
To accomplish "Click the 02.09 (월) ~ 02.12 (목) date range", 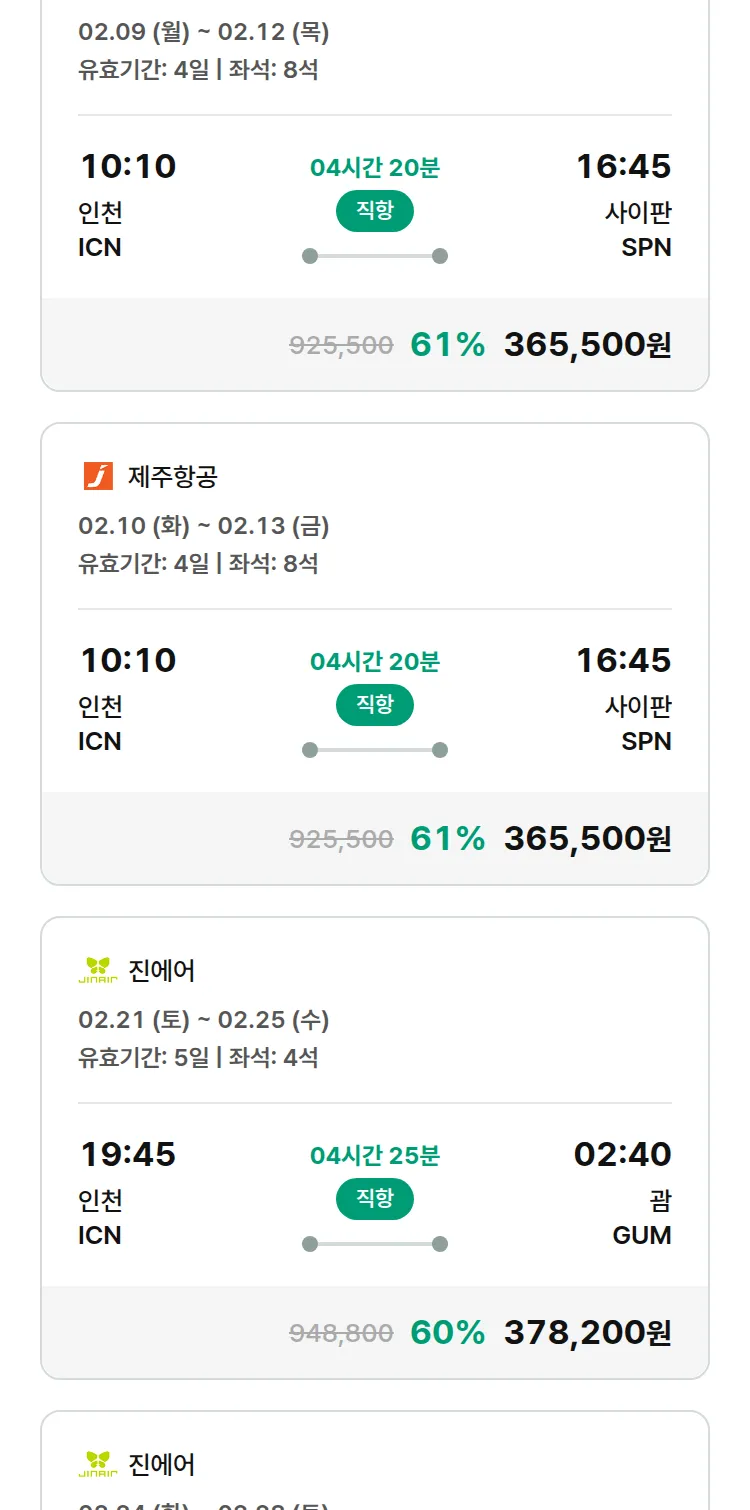I will point(204,32).
